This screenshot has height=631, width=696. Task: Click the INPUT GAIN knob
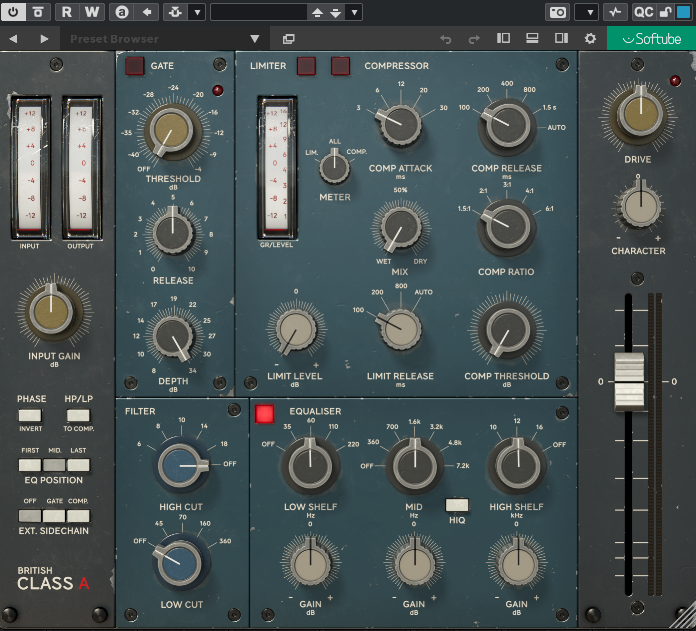51,312
